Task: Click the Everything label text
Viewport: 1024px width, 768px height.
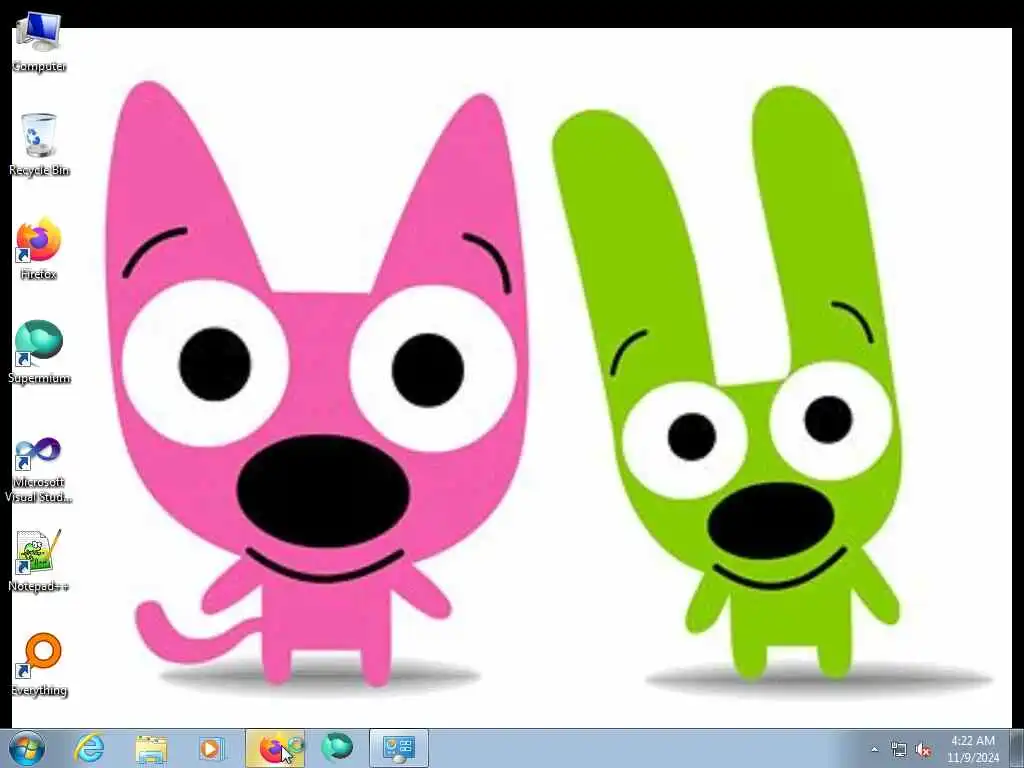Action: [39, 690]
